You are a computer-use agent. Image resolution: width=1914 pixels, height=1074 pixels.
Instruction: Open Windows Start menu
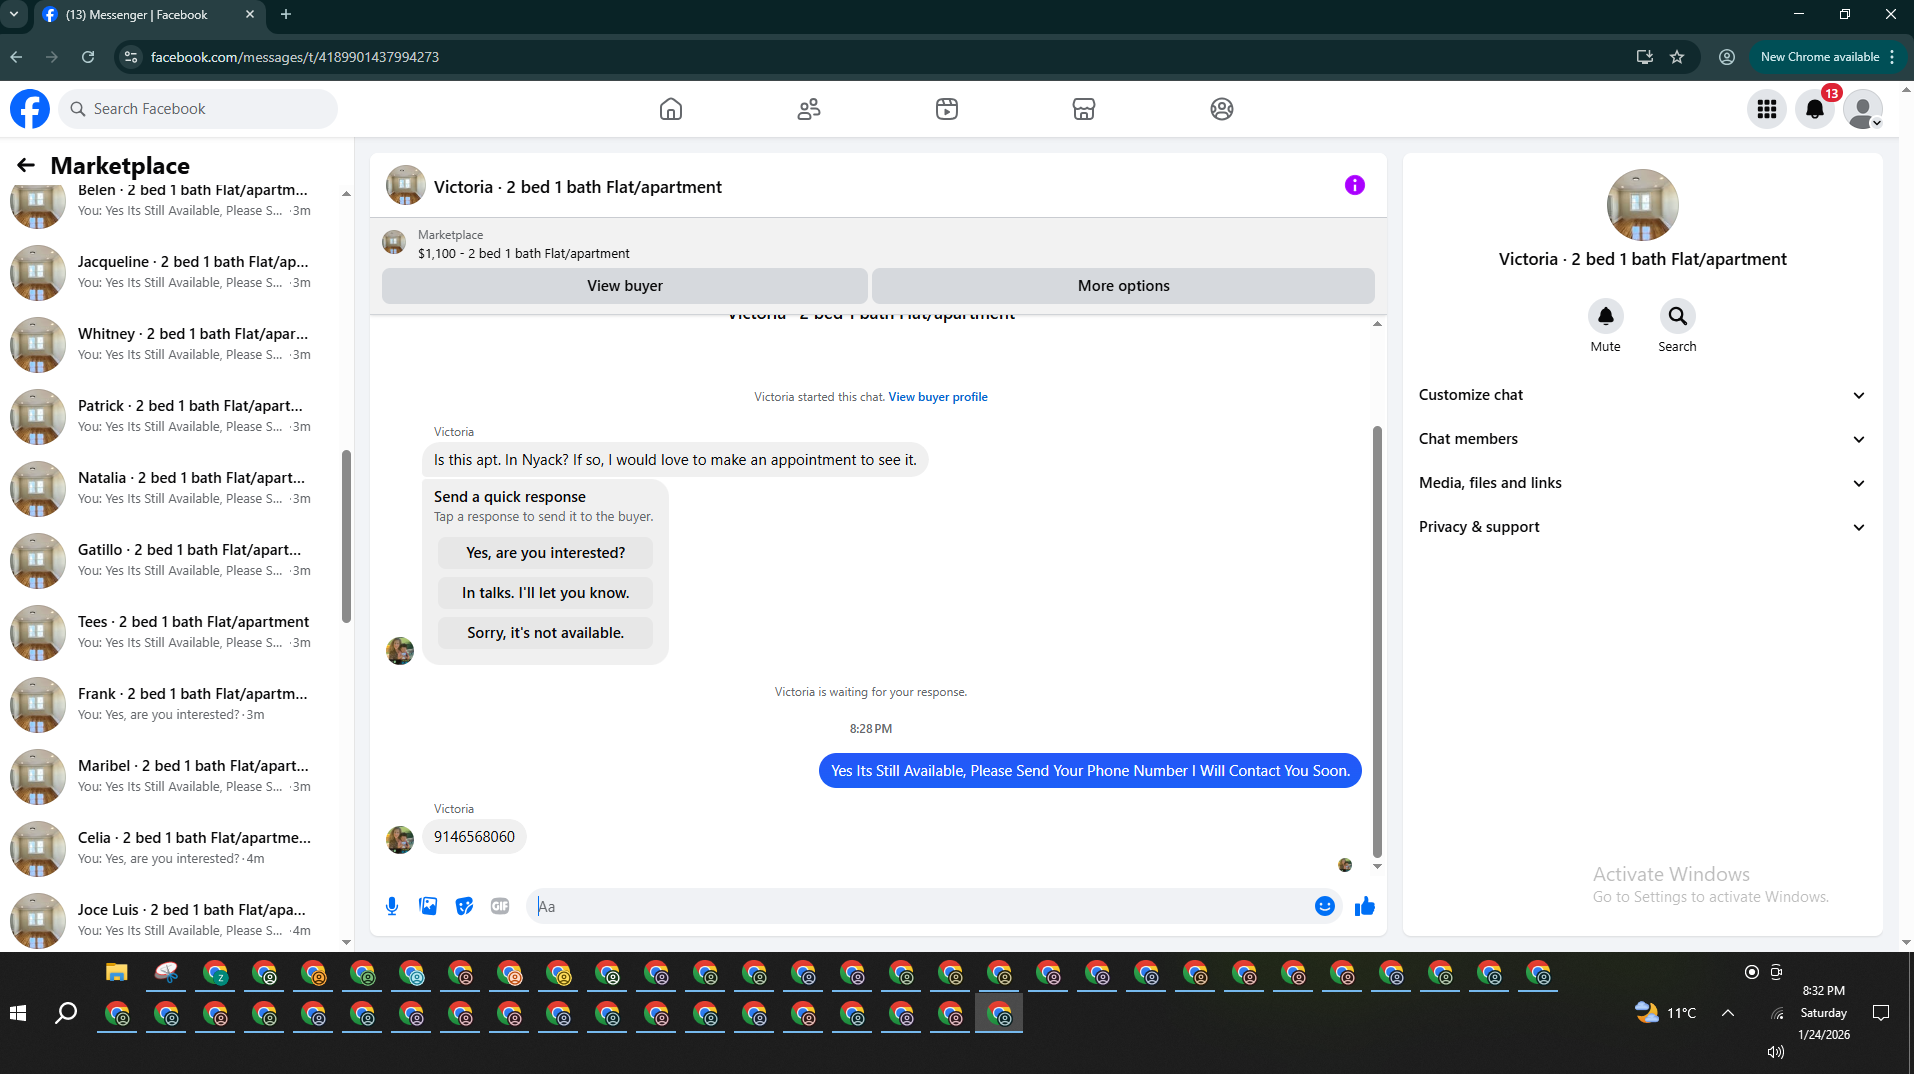18,1013
